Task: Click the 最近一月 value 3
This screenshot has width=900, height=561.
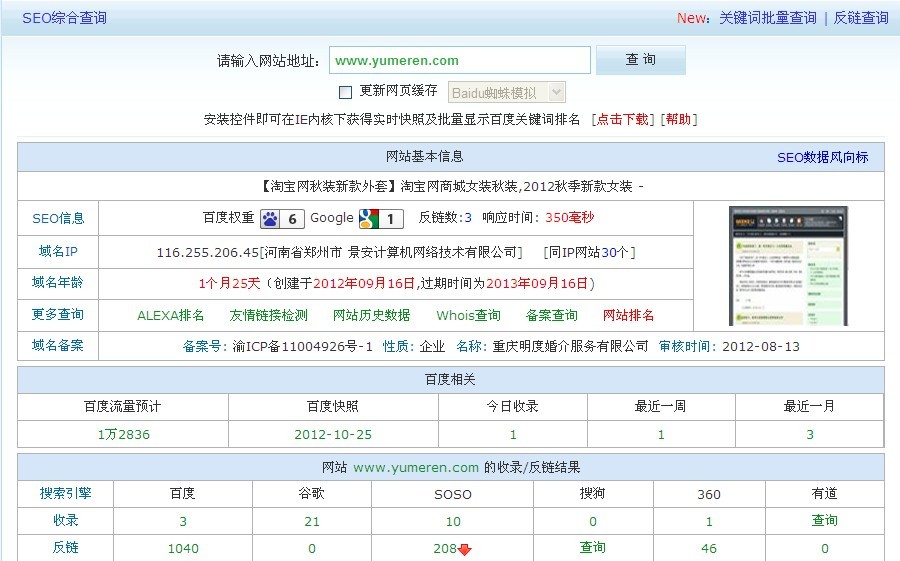Action: click(x=810, y=435)
